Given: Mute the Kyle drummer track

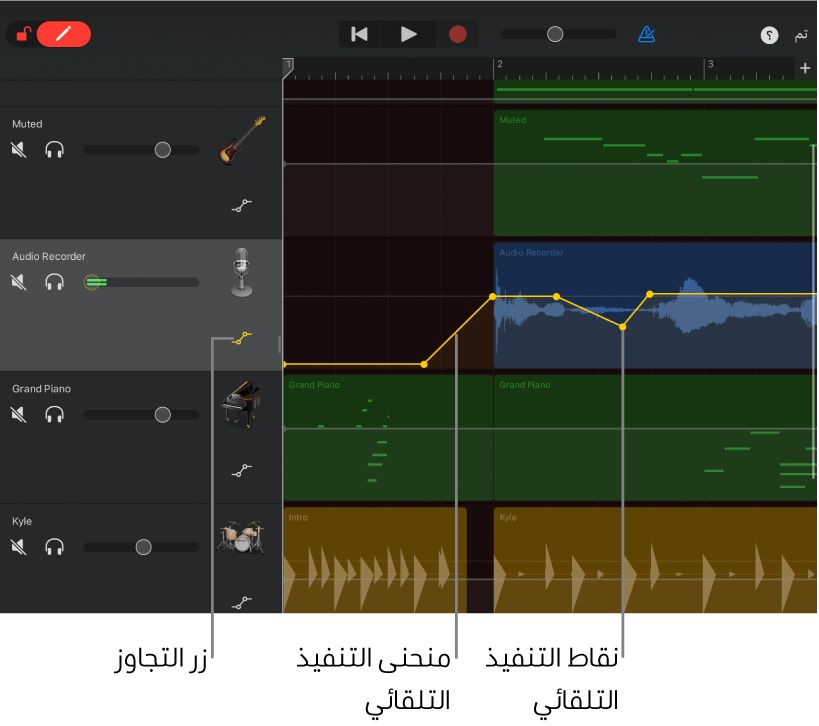Looking at the screenshot, I should coord(19,547).
